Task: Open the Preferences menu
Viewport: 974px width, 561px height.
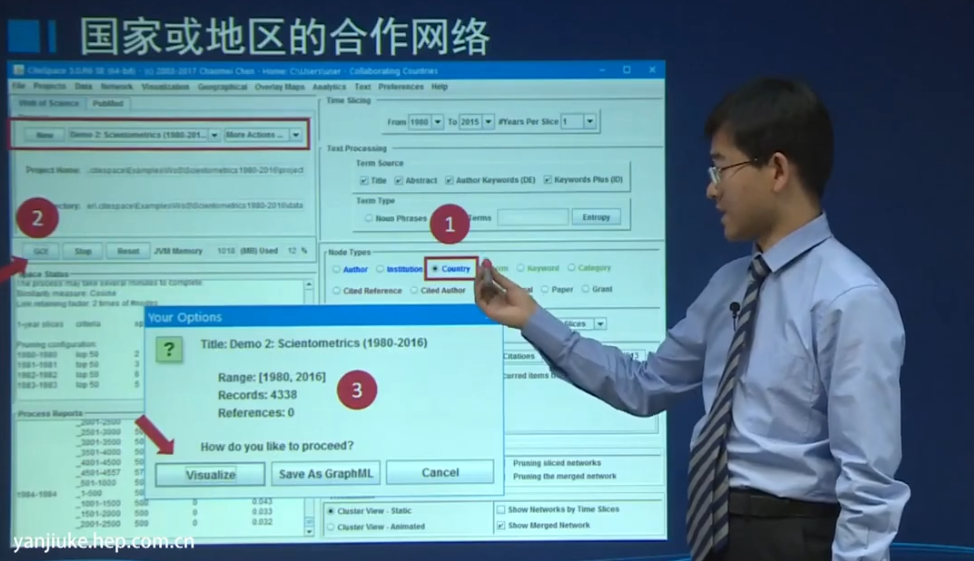Action: click(x=401, y=86)
